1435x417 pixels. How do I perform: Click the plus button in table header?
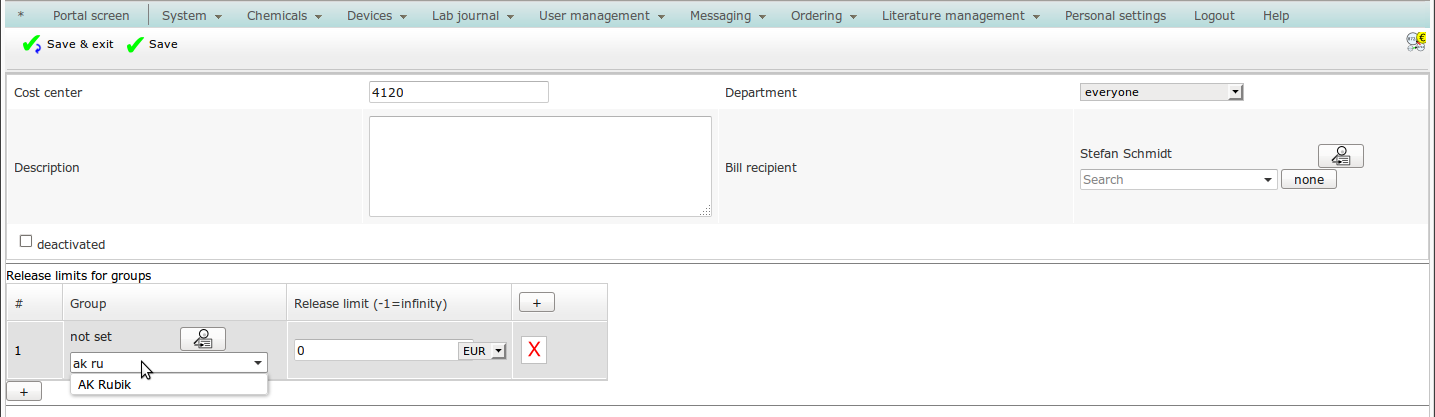535,303
